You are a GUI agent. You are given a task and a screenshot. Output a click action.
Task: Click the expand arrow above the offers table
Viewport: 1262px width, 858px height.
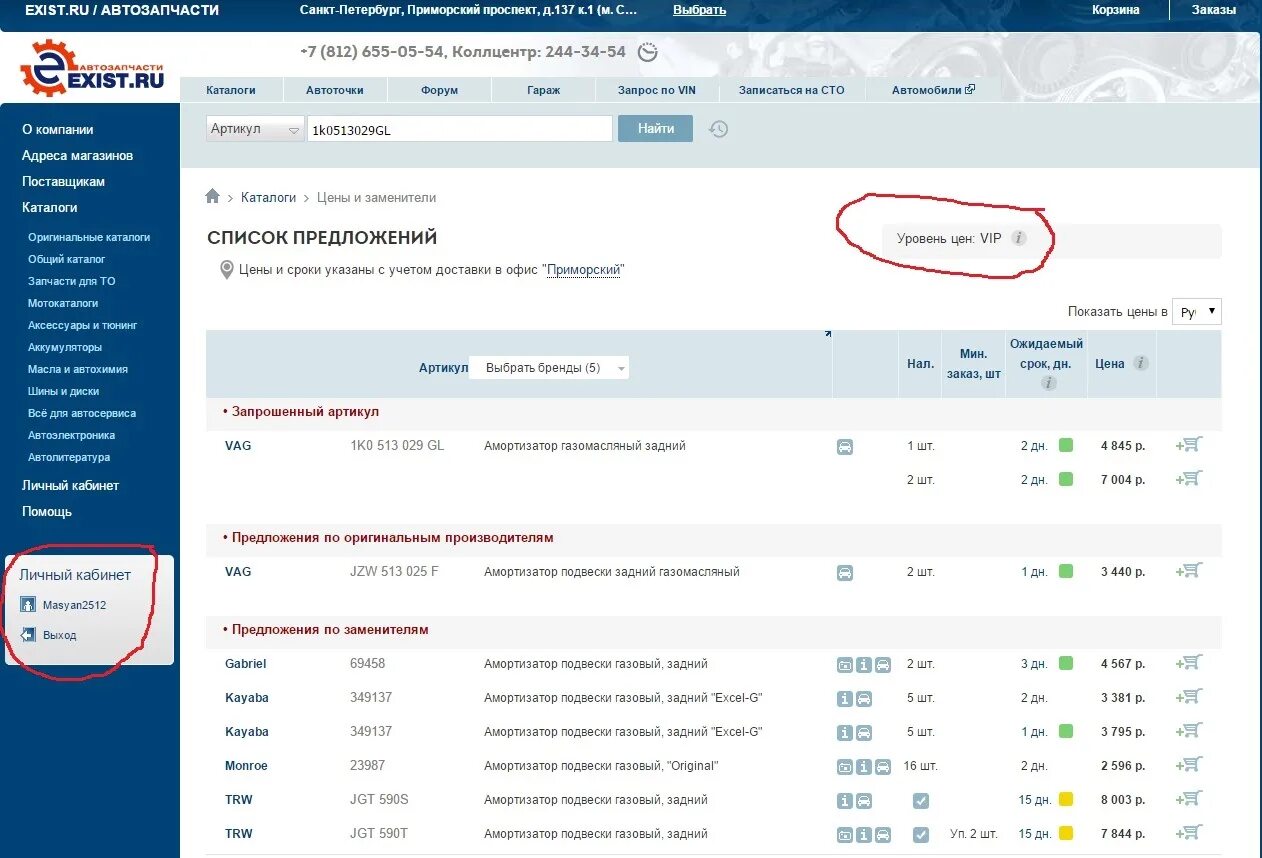point(828,334)
